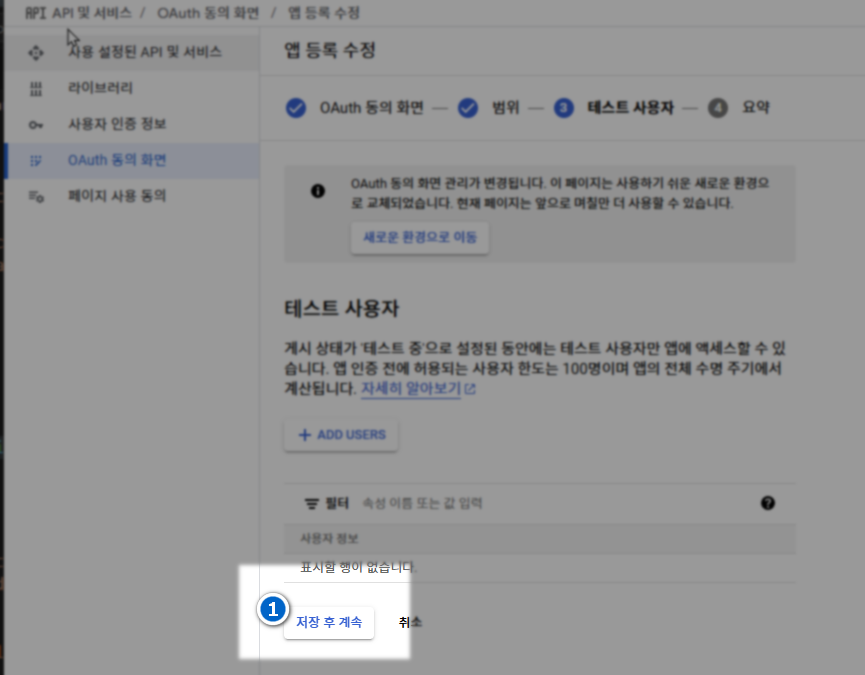
Task: Click the 저장 후 계속 button
Action: tap(329, 622)
